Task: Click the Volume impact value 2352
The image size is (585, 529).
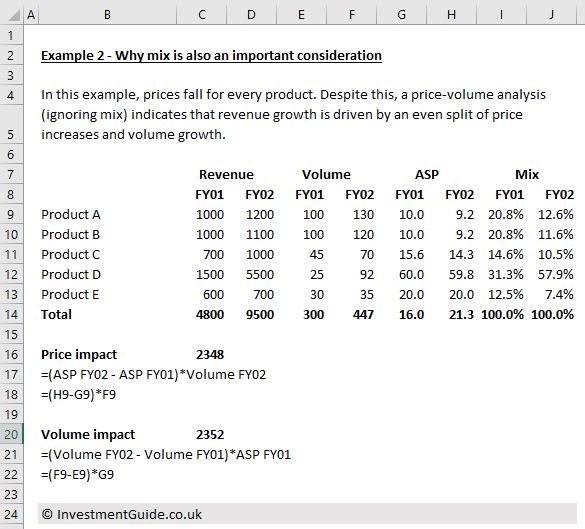Action: [210, 435]
